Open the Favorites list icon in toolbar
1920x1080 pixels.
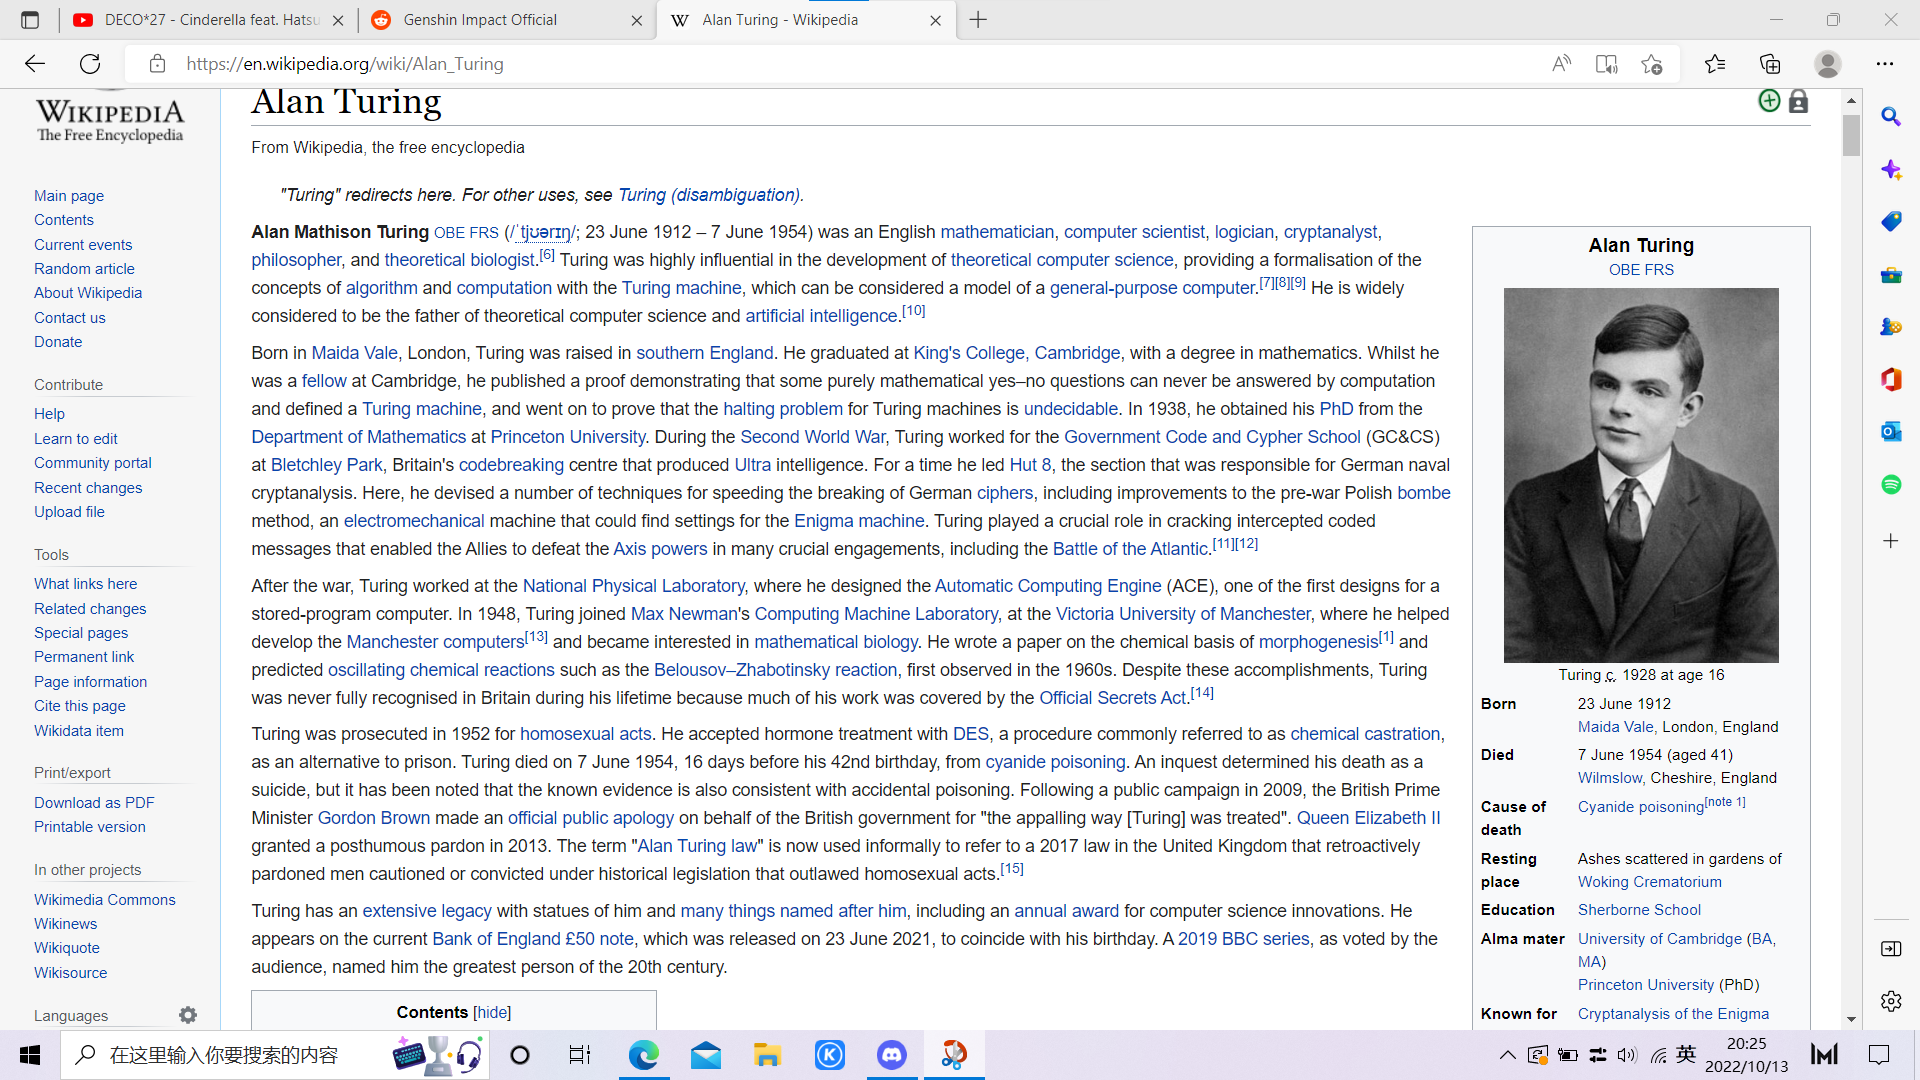coord(1715,64)
